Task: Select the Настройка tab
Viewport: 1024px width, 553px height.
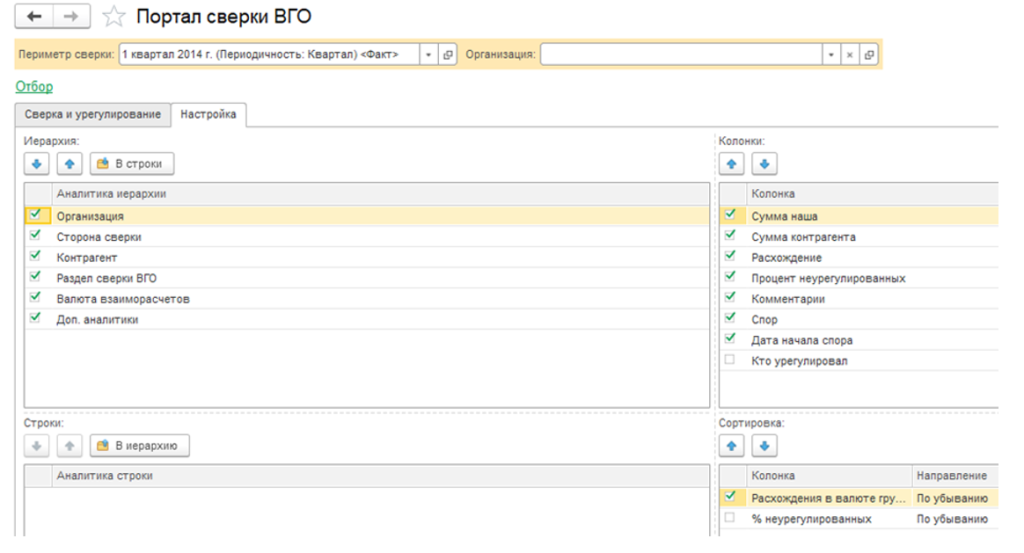Action: [208, 115]
